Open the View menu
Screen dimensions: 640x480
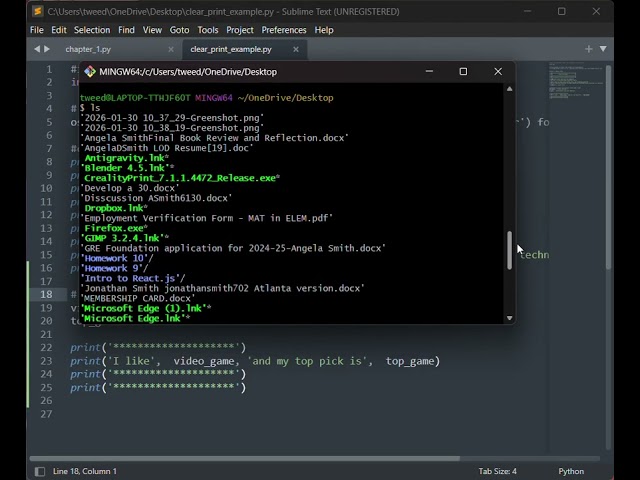click(x=152, y=30)
